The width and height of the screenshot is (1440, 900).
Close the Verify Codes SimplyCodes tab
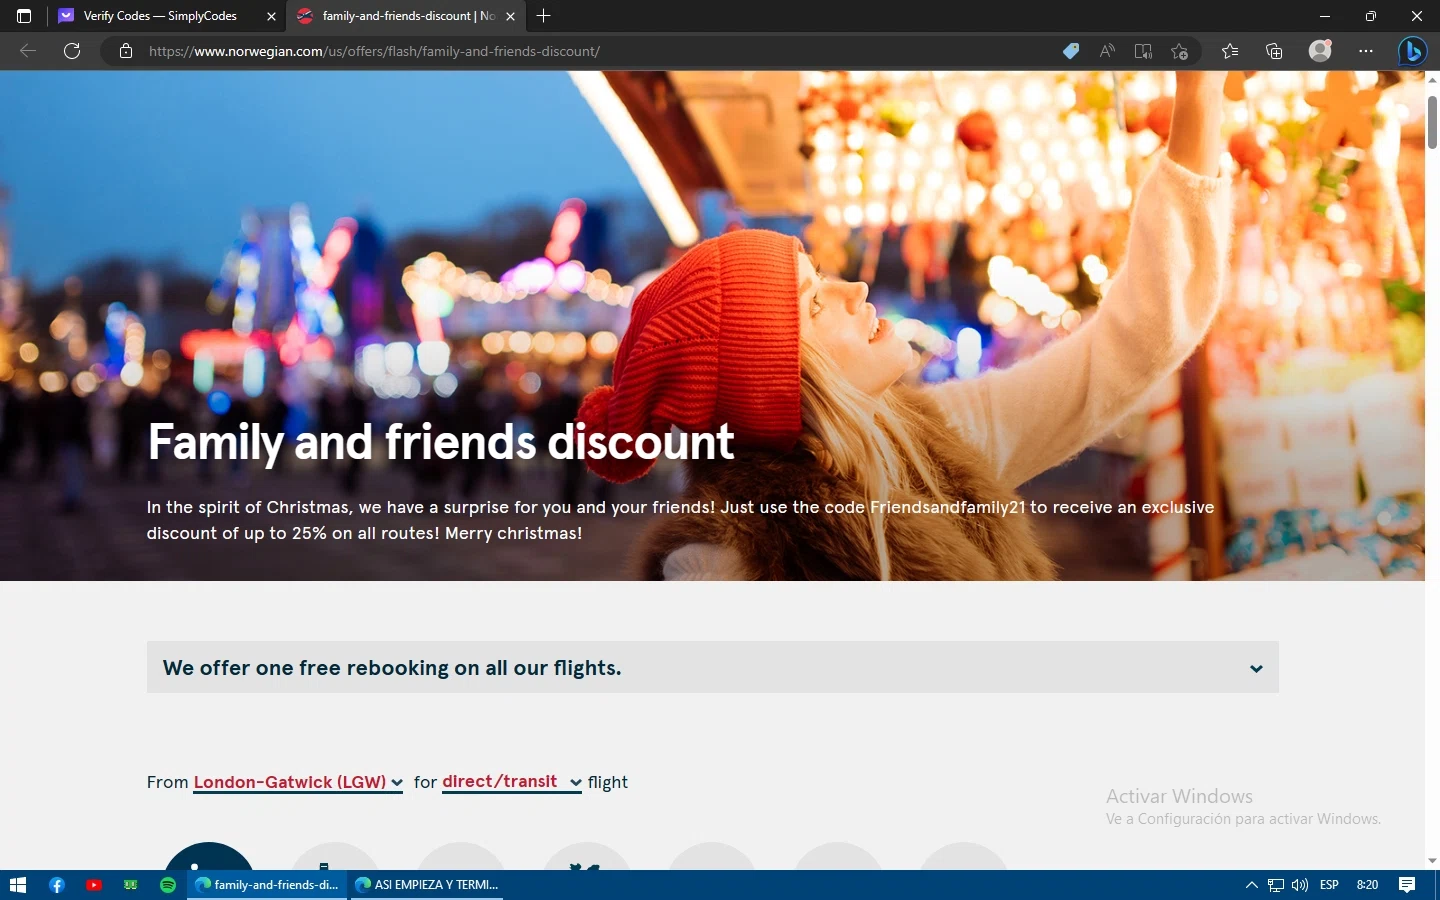(271, 16)
